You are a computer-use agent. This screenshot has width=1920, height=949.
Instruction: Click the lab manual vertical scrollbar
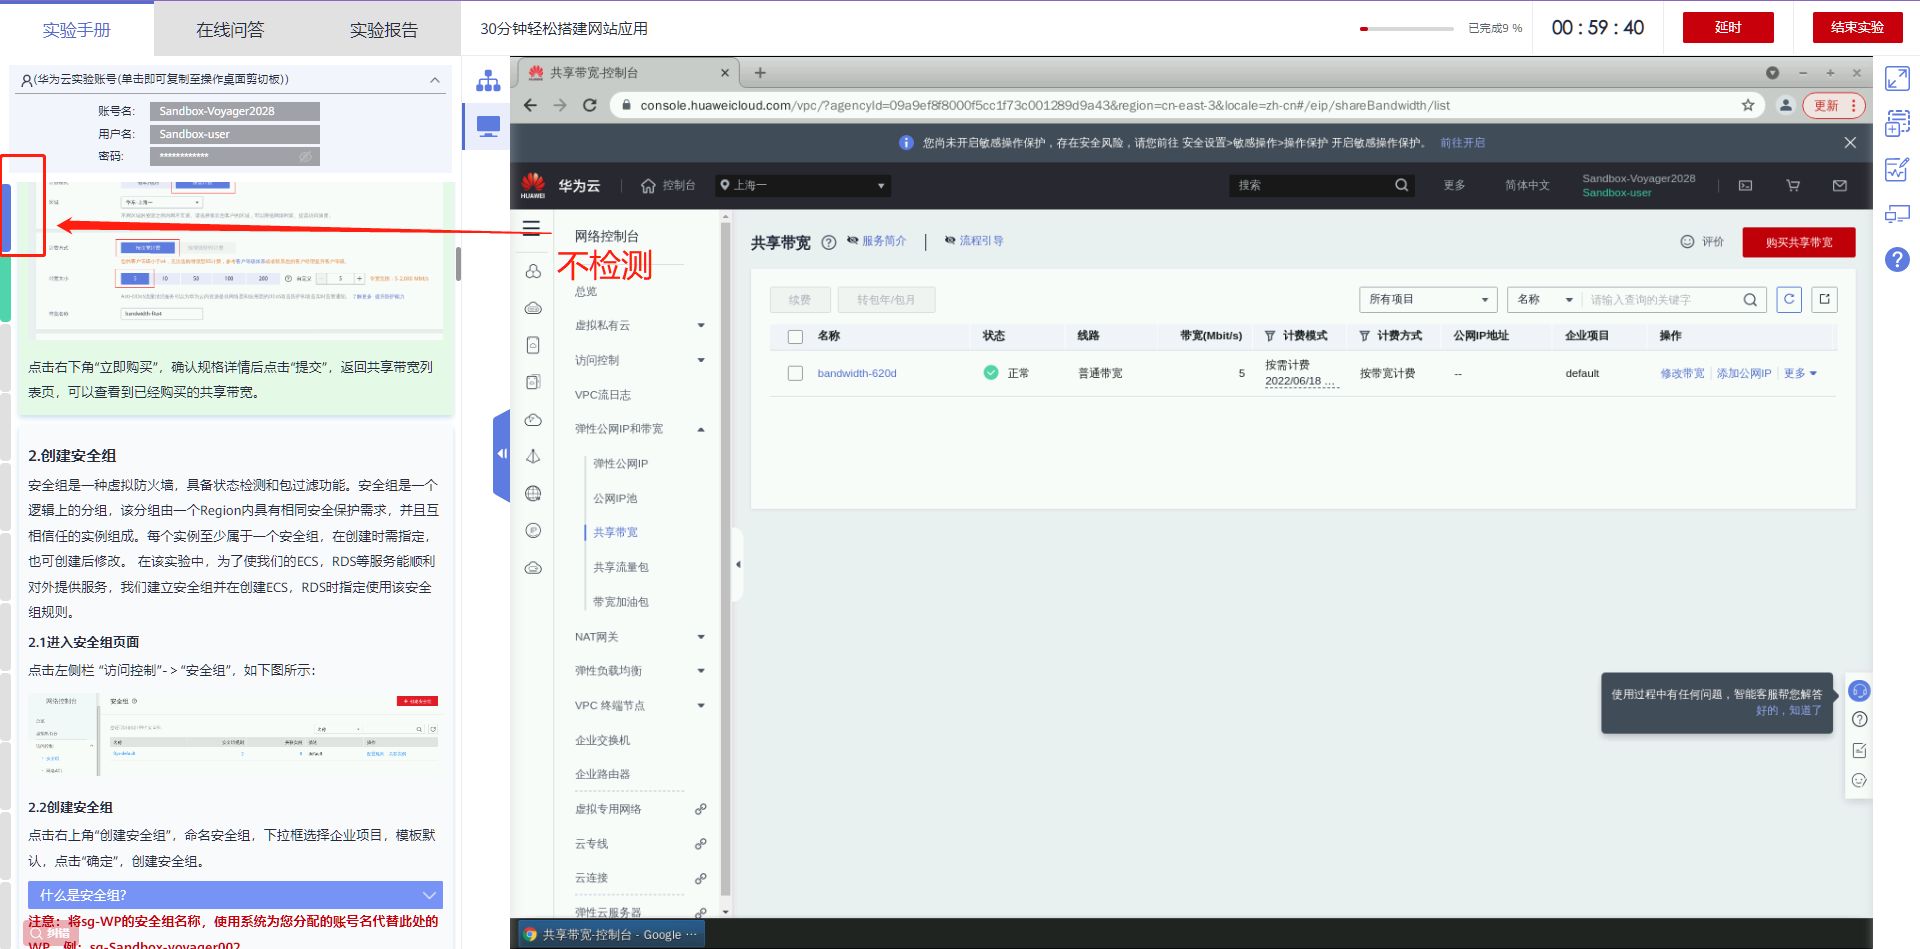[x=458, y=263]
